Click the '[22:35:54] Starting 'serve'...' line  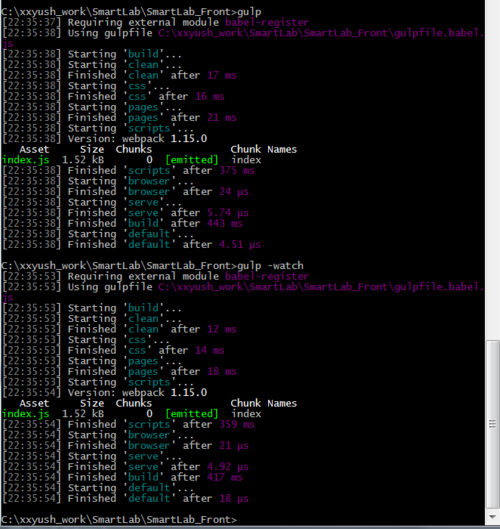92,456
